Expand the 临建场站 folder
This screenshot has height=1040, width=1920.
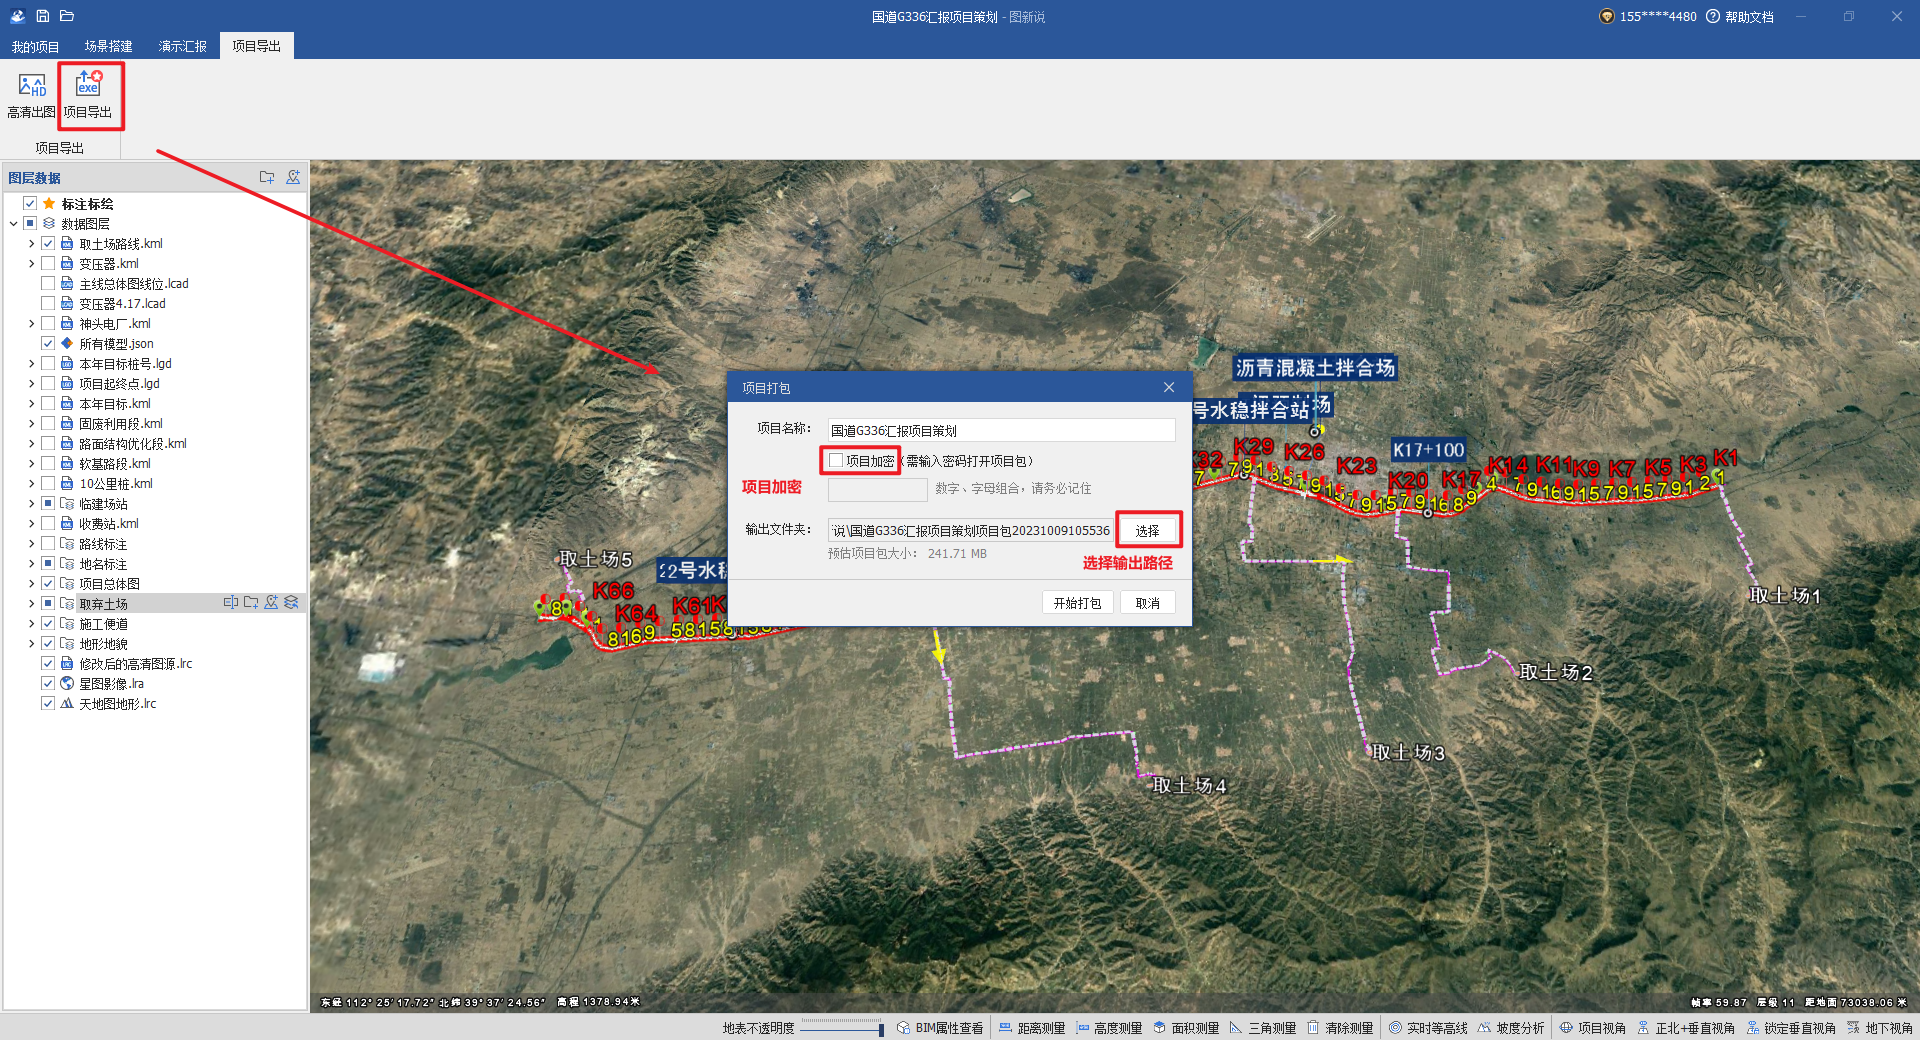click(x=31, y=504)
